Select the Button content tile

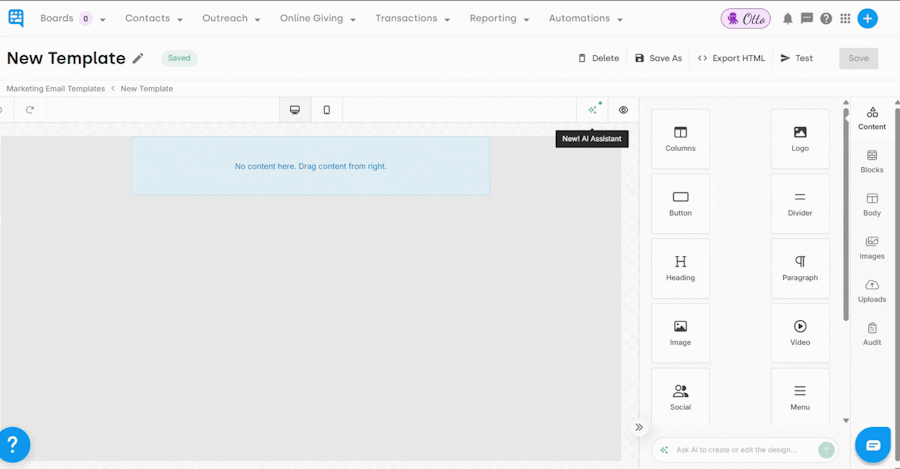tap(680, 204)
